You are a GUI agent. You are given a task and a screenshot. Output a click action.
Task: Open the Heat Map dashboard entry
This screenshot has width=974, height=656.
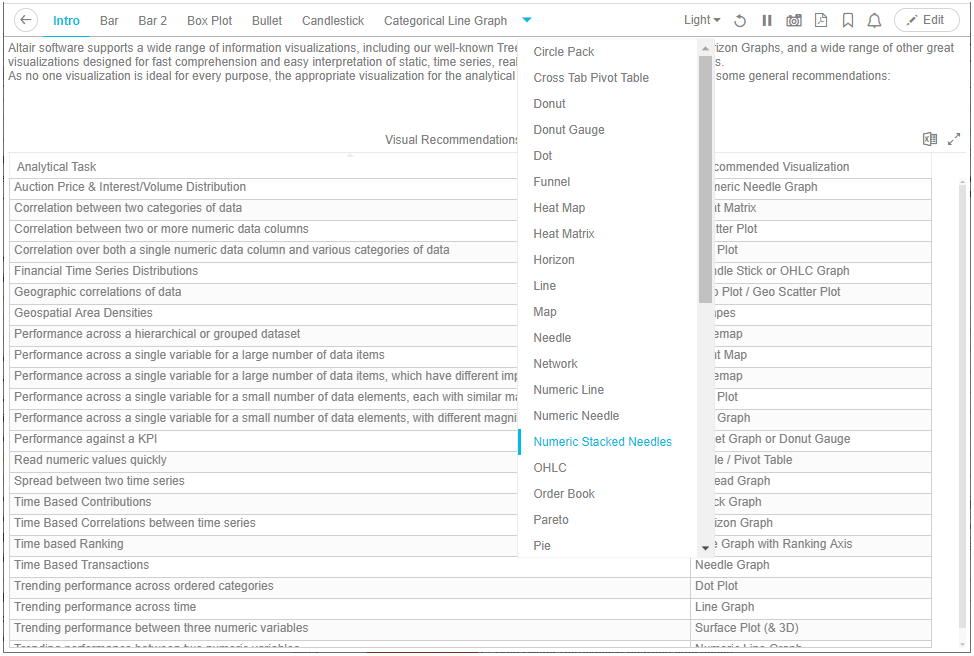(x=608, y=208)
